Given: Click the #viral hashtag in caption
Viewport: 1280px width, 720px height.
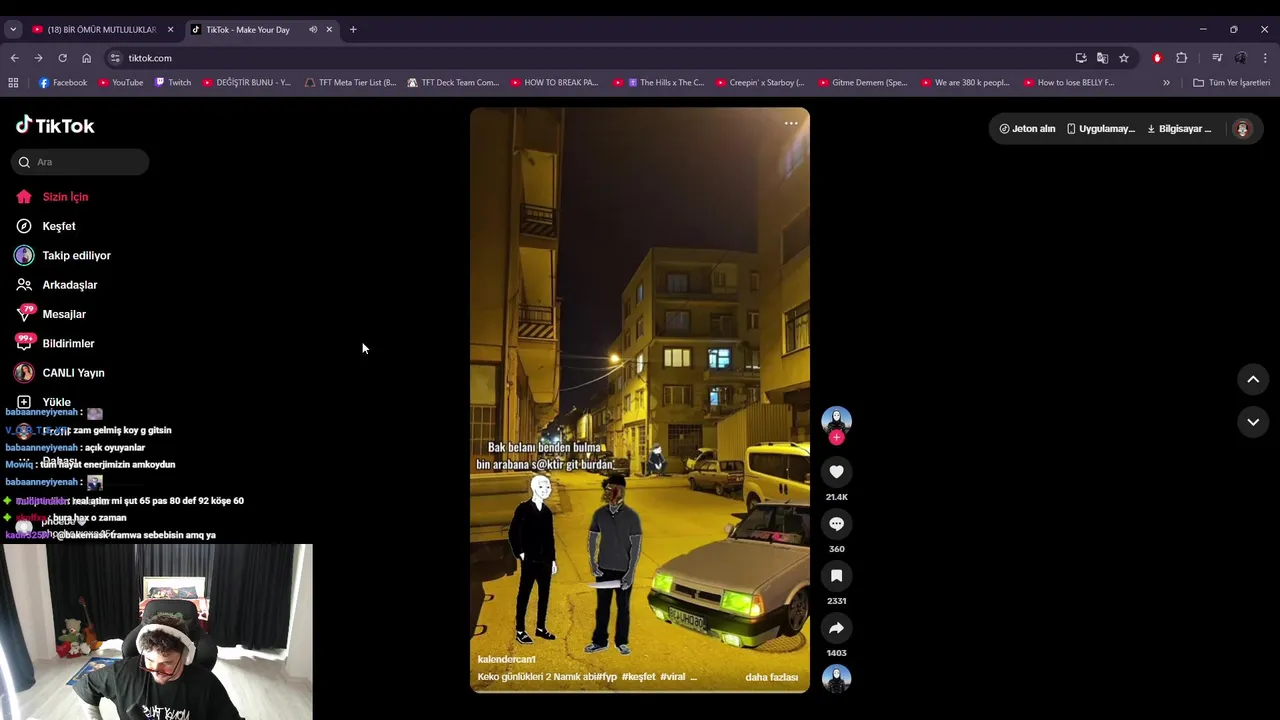Looking at the screenshot, I should 673,677.
